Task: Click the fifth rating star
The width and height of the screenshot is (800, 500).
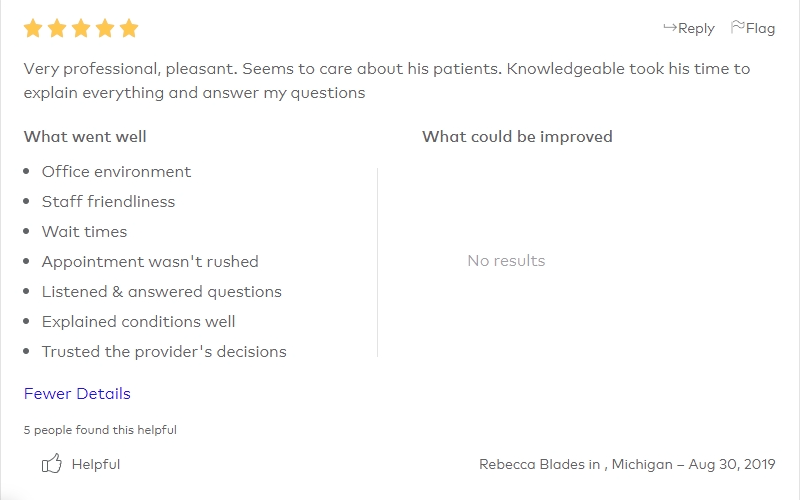Action: point(129,28)
